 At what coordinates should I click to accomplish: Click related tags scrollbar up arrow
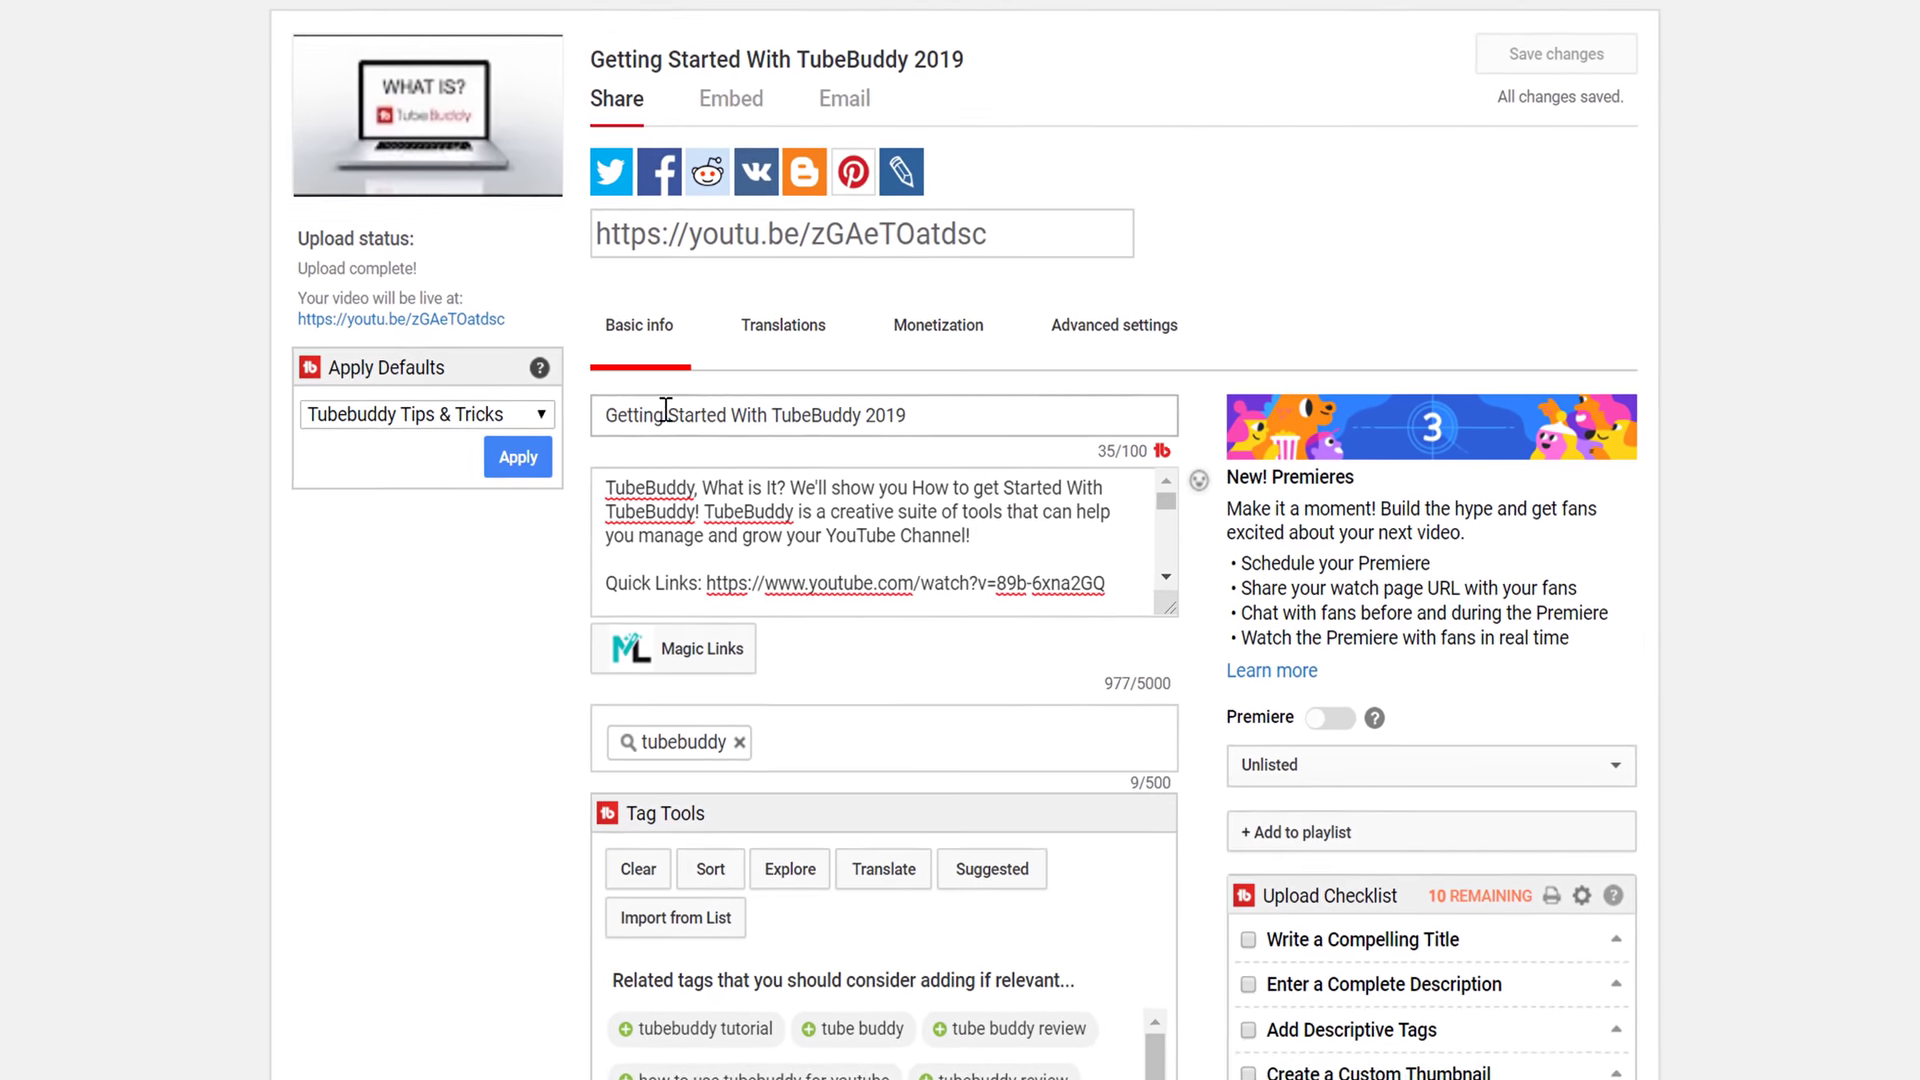point(1154,1022)
